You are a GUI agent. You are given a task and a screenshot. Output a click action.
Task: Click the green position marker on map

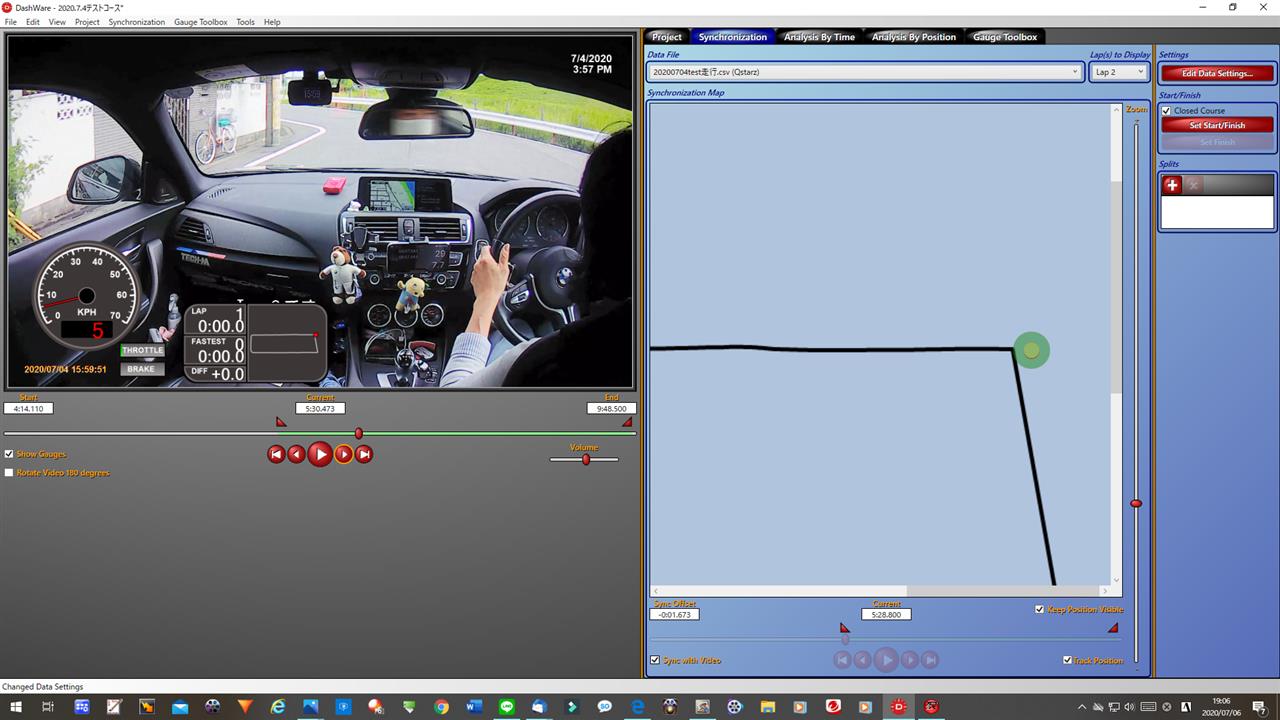1031,350
